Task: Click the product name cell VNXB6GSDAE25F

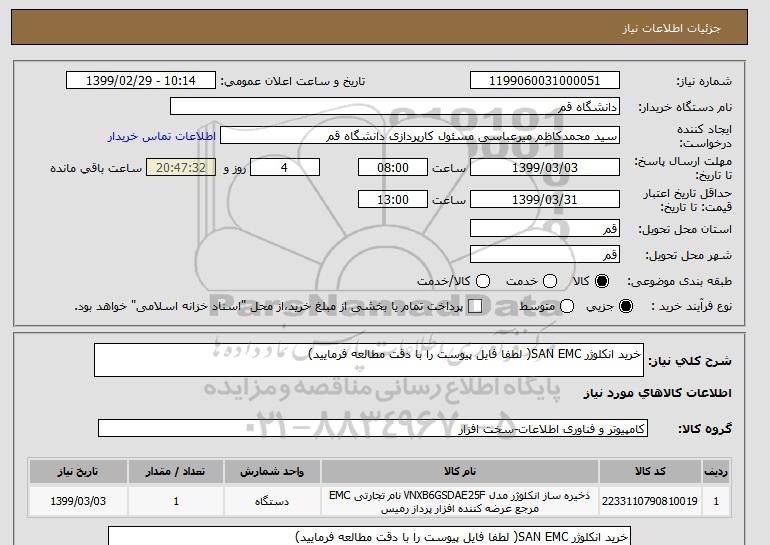Action: tap(460, 501)
